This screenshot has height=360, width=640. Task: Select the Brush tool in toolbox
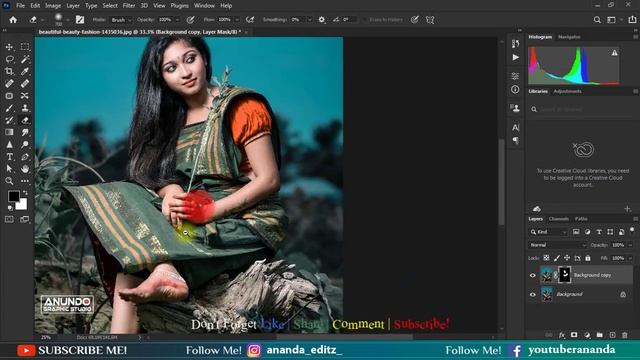click(x=9, y=108)
